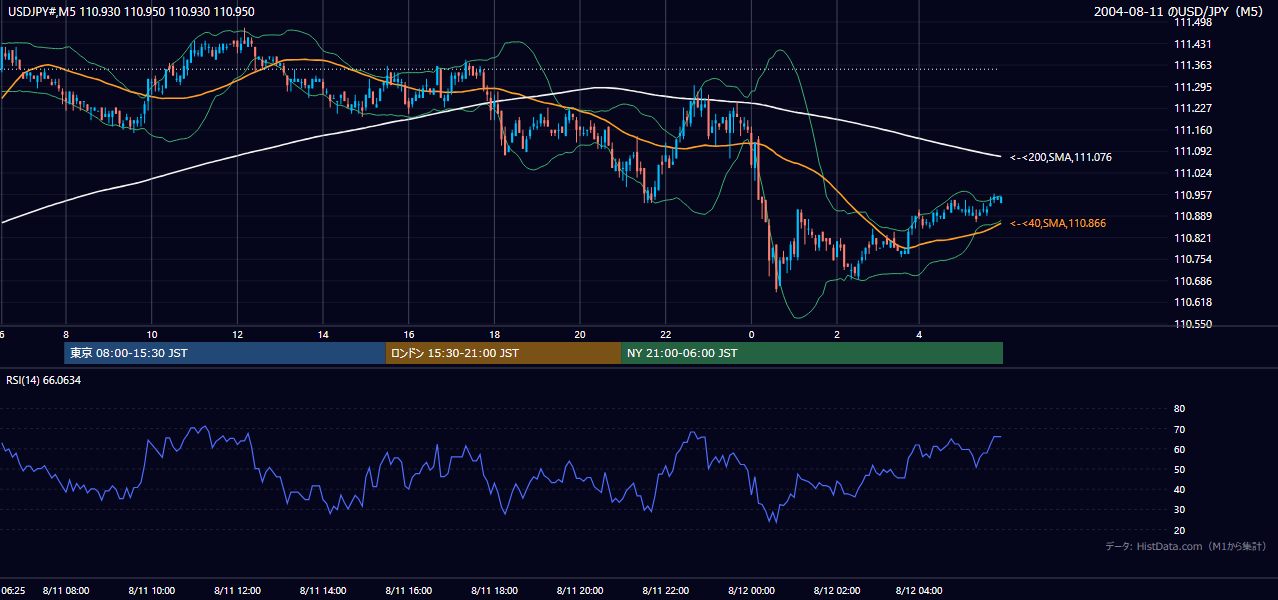Image resolution: width=1278 pixels, height=600 pixels.
Task: Click the 8/12 00:00 timestamp
Action: click(x=751, y=590)
